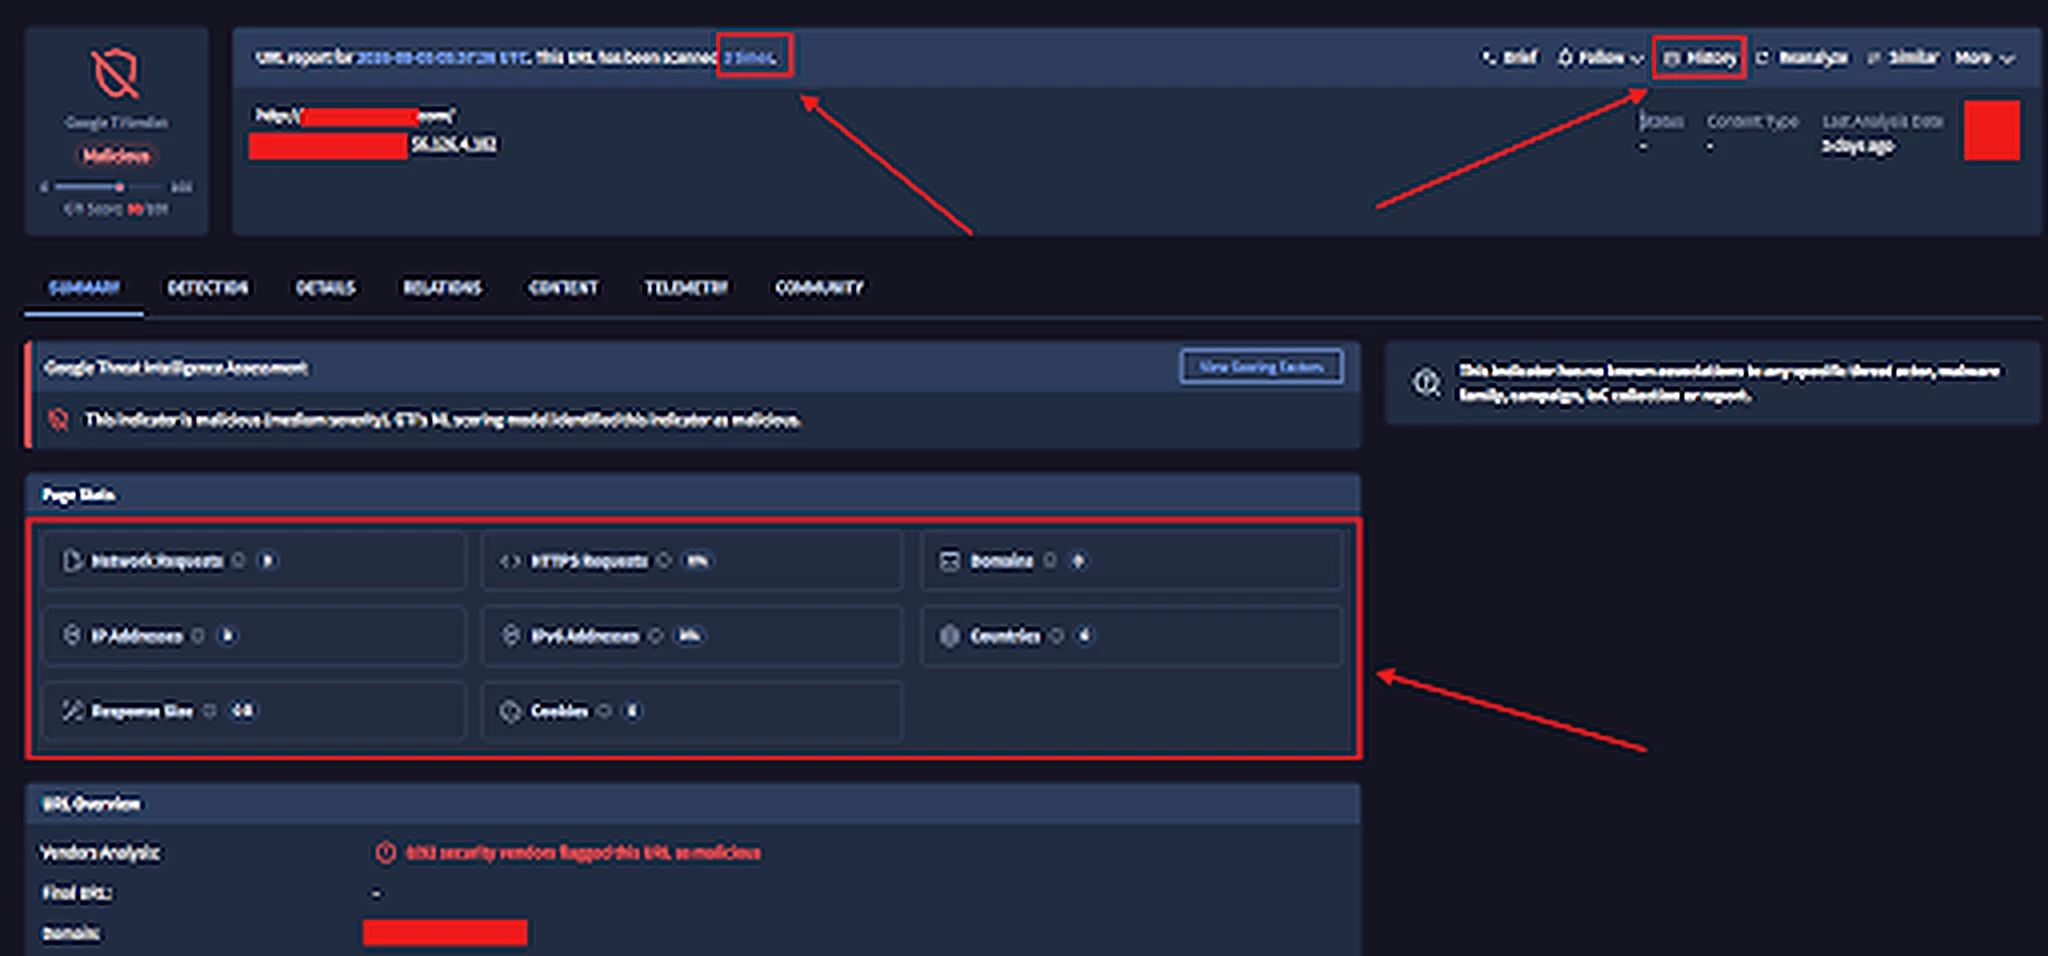
Task: Click the red malicious icon in the assessment banner
Action: pos(59,420)
